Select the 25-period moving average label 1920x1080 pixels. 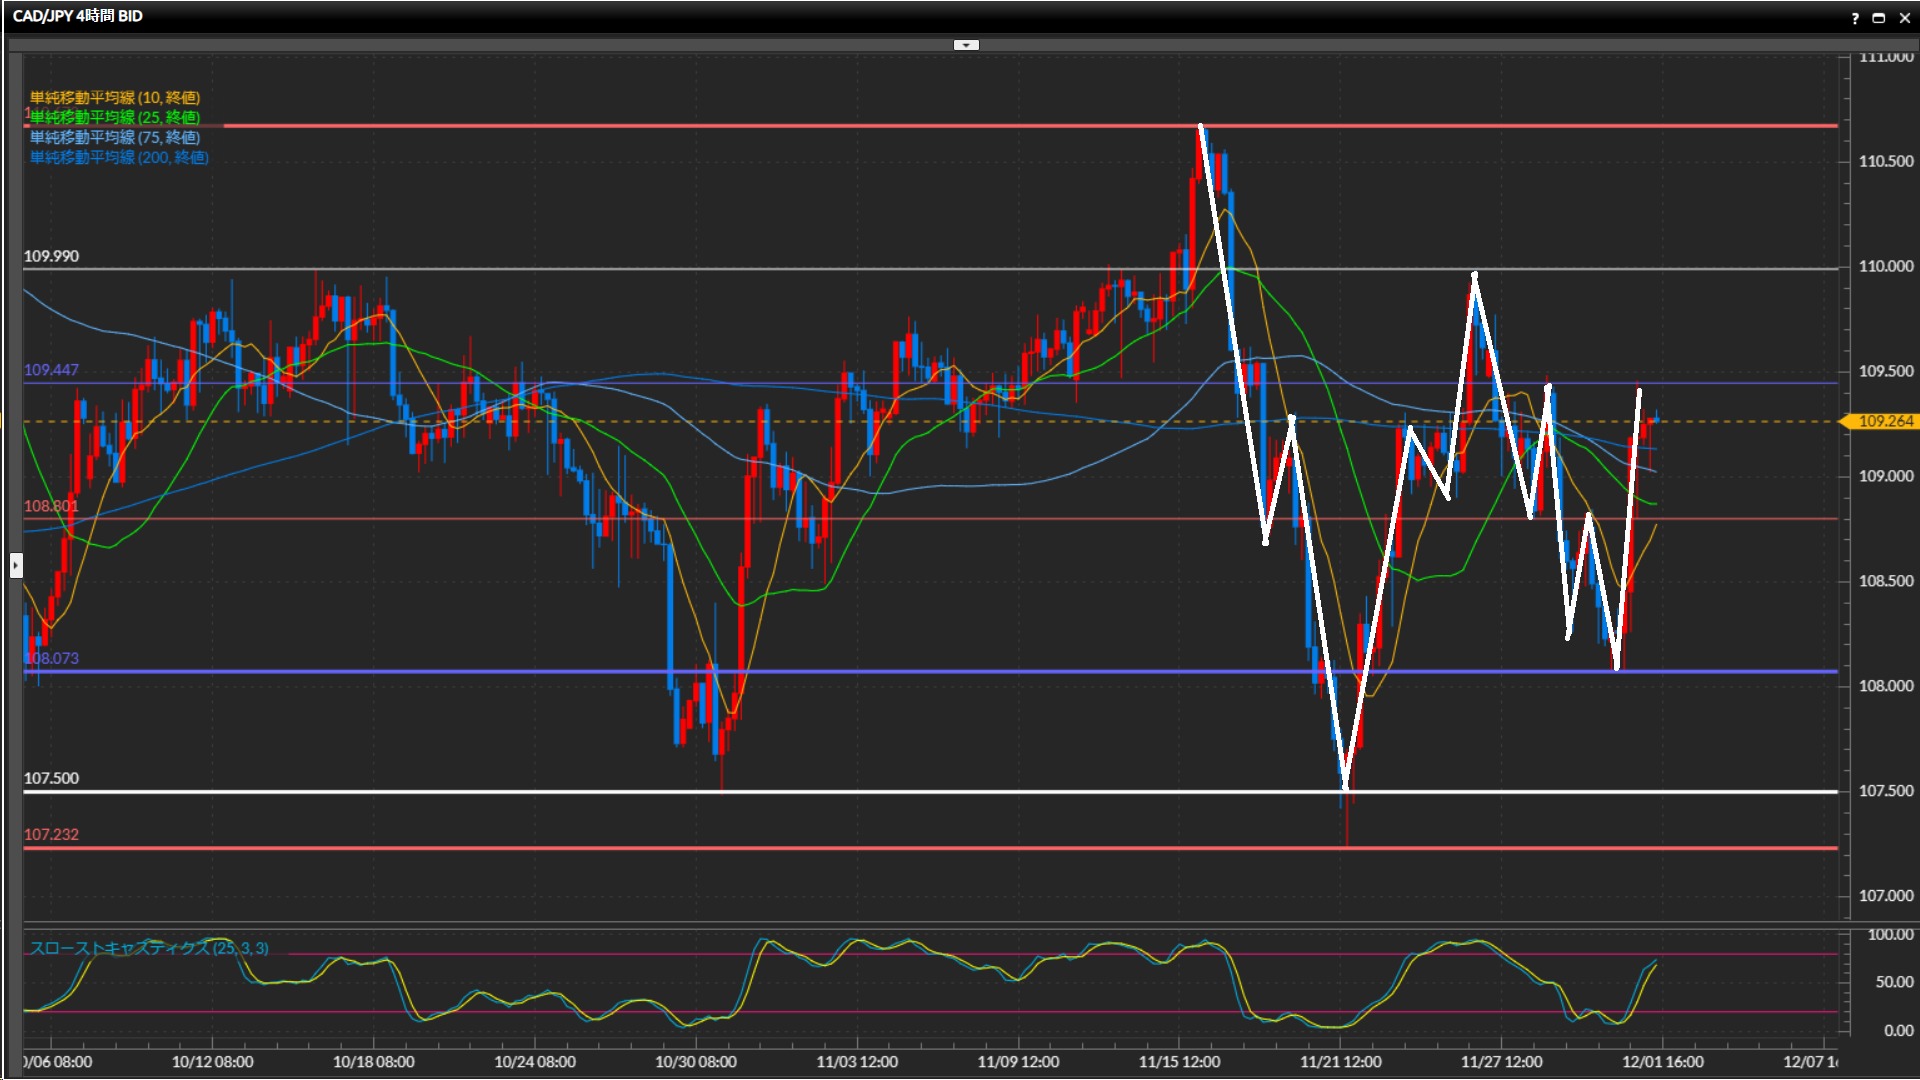tap(115, 117)
